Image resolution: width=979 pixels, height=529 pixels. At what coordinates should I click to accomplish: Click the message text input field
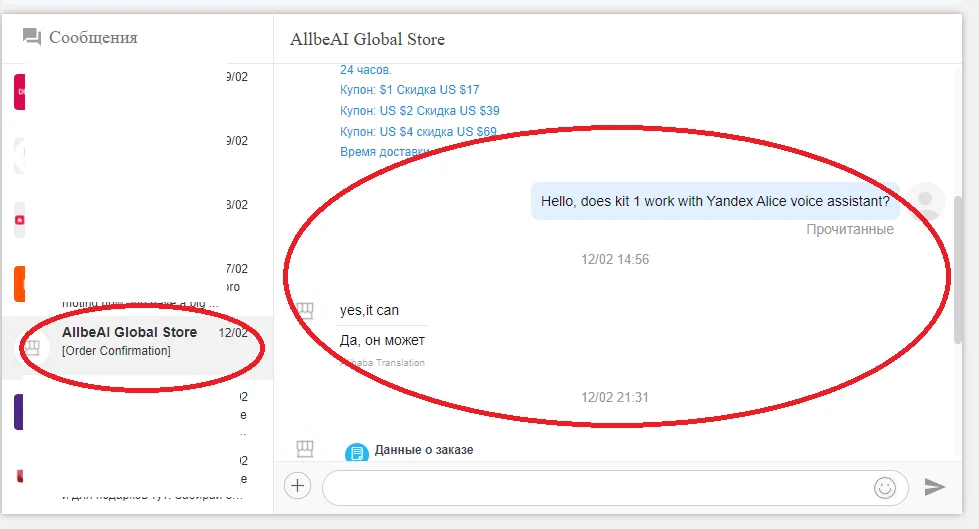coord(614,487)
